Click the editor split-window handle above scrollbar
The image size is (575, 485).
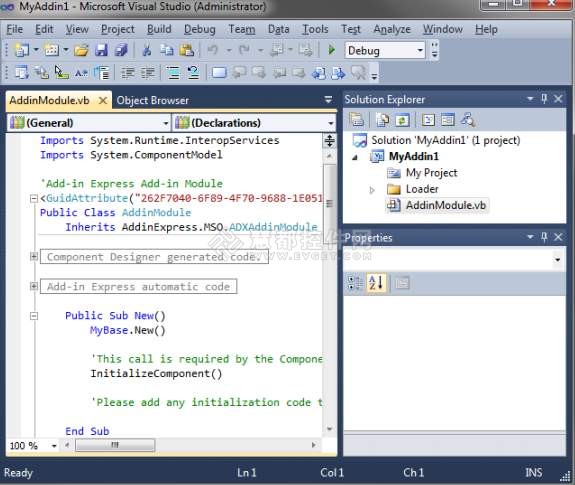pyautogui.click(x=329, y=141)
